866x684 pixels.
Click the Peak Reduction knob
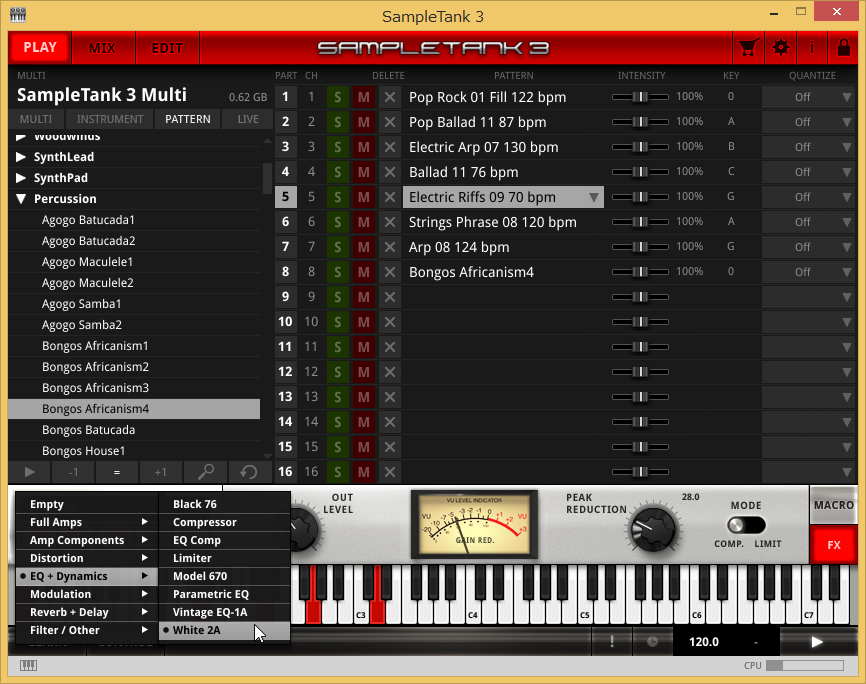click(x=653, y=528)
